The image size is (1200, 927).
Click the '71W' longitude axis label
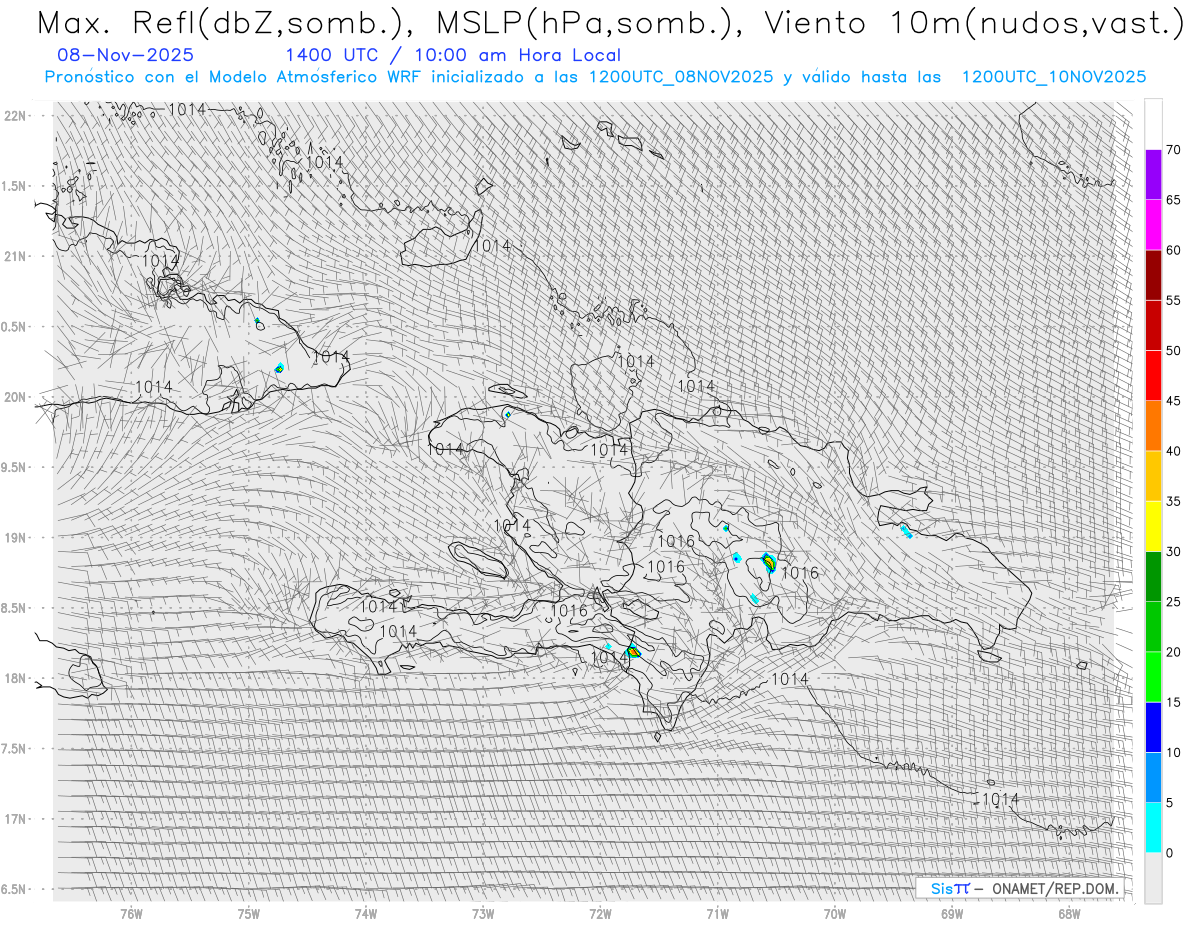coord(717,913)
